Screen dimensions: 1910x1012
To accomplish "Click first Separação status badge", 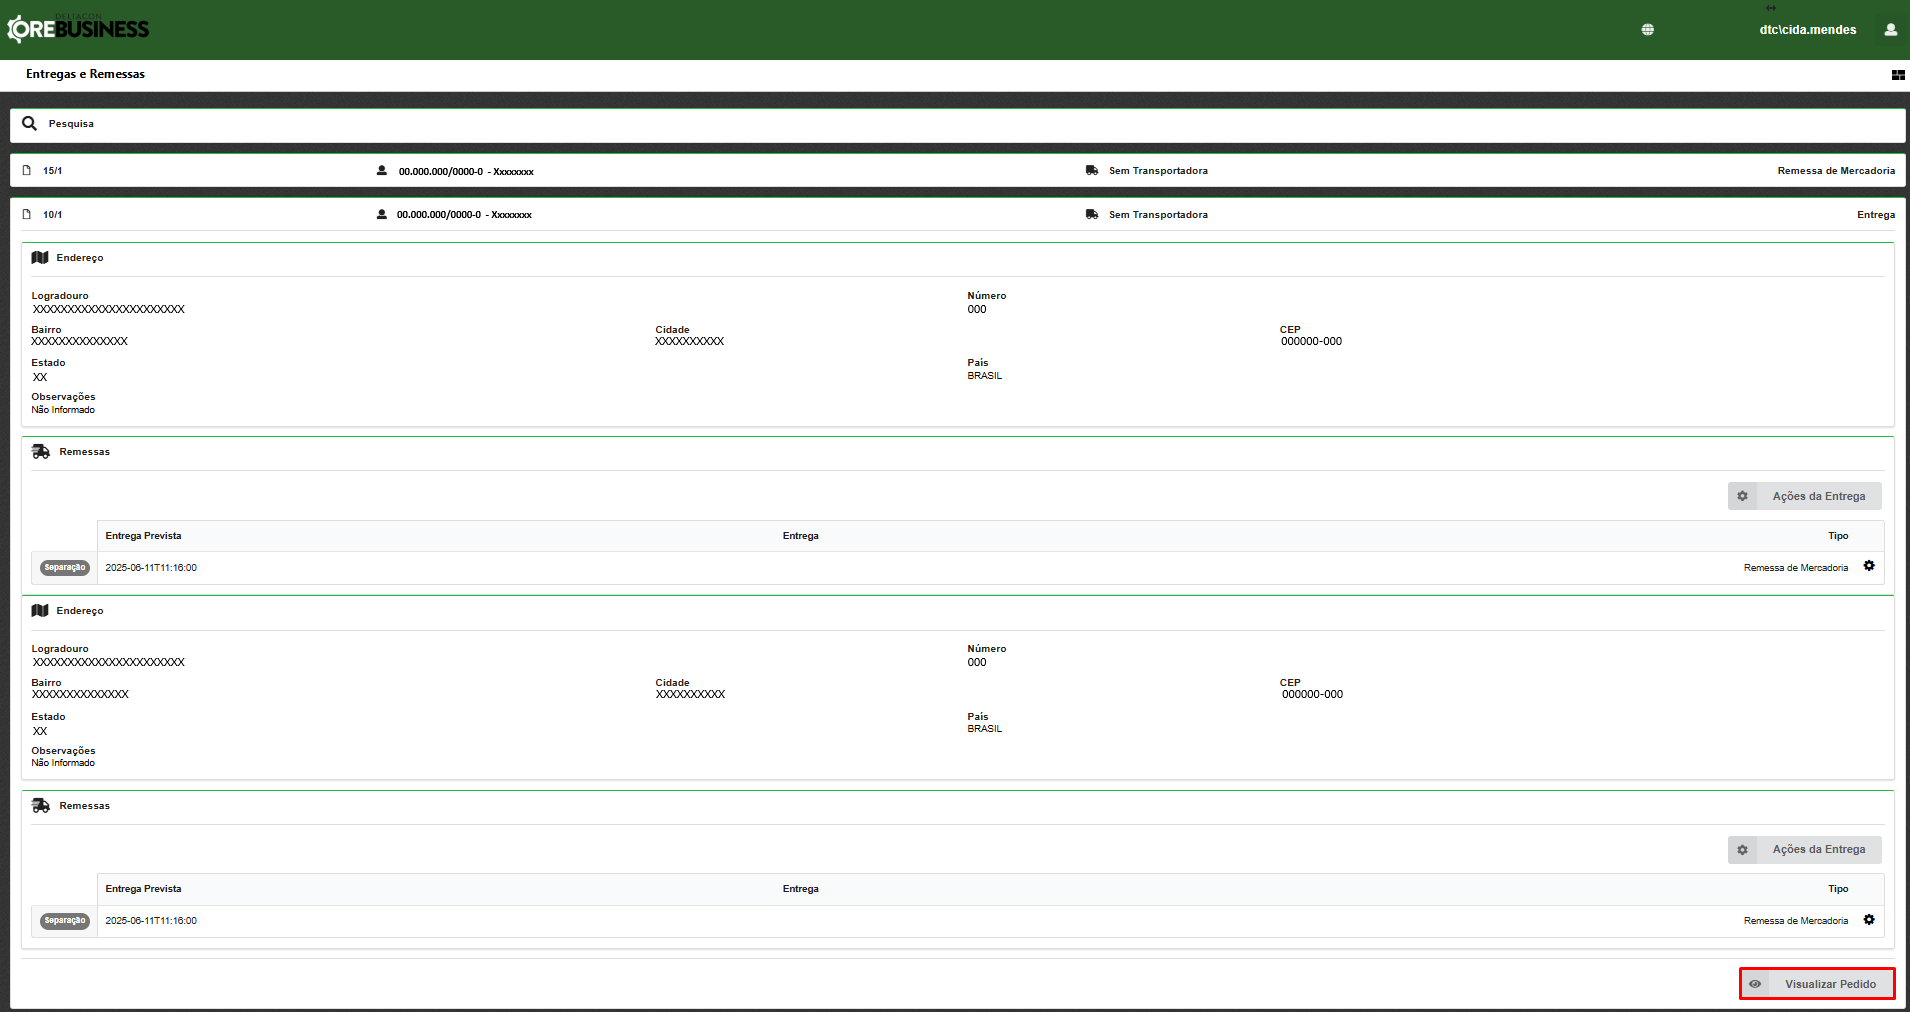I will [x=65, y=568].
